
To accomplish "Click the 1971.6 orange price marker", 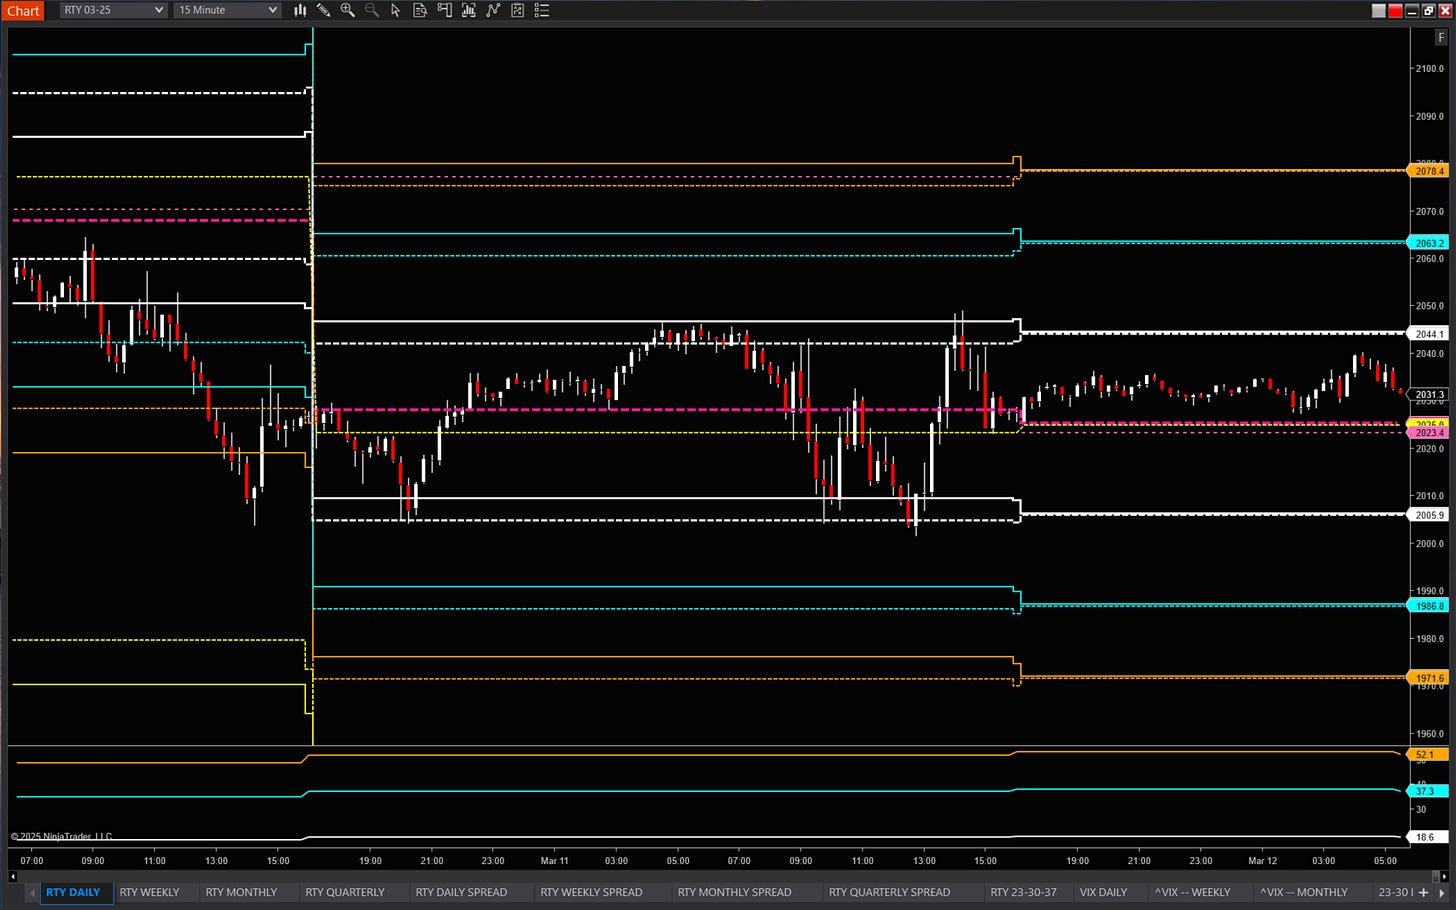I will (x=1428, y=678).
